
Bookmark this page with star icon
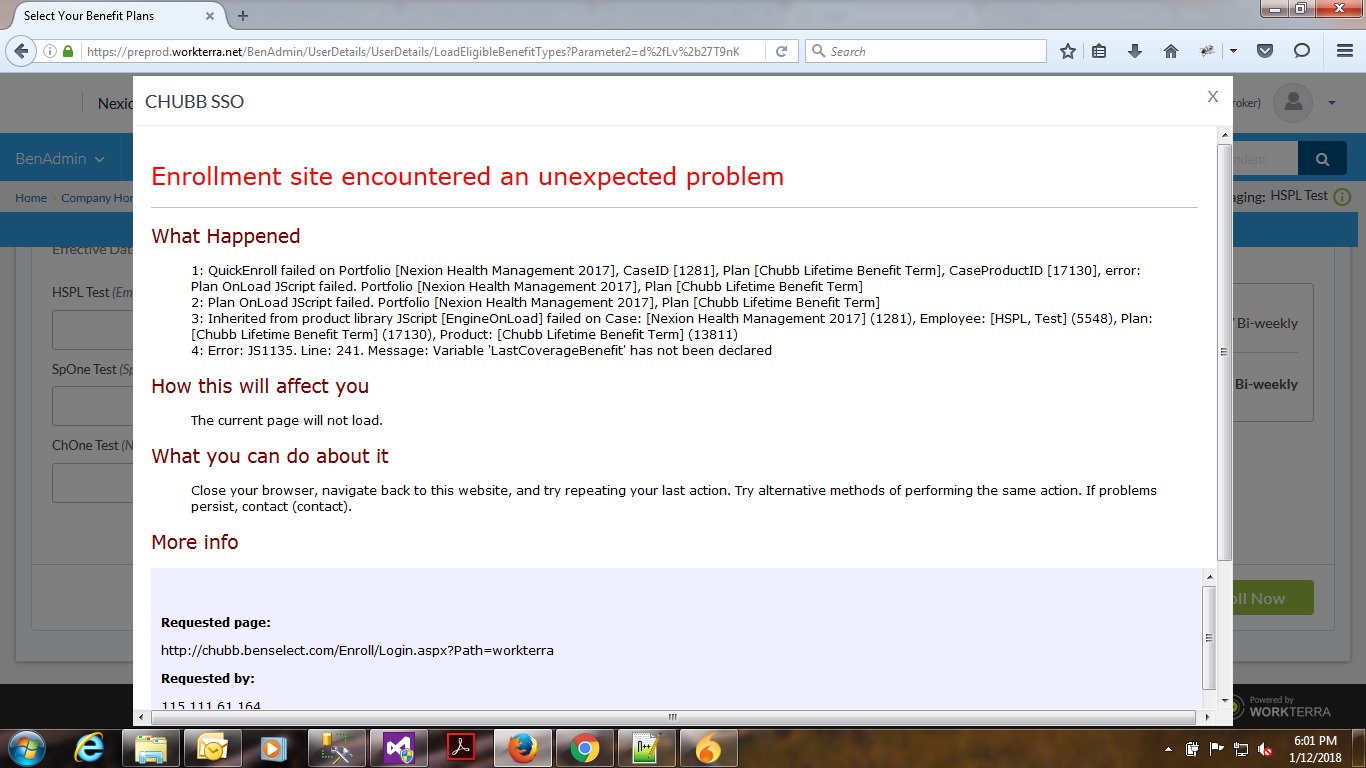coord(1068,51)
